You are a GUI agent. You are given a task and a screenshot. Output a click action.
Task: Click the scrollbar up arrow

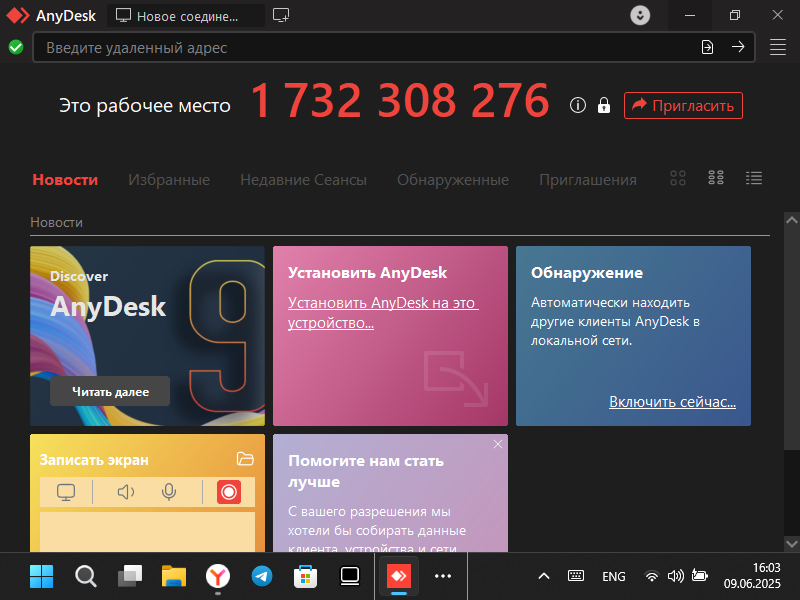point(791,220)
